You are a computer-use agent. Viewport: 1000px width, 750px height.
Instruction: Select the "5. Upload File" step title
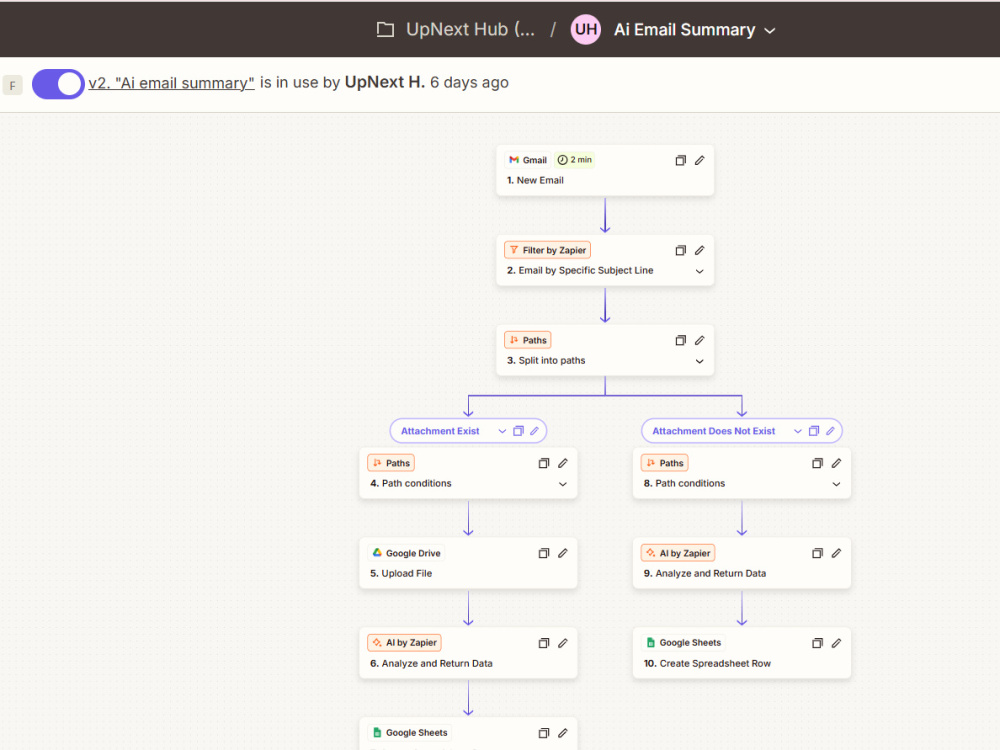click(x=401, y=573)
